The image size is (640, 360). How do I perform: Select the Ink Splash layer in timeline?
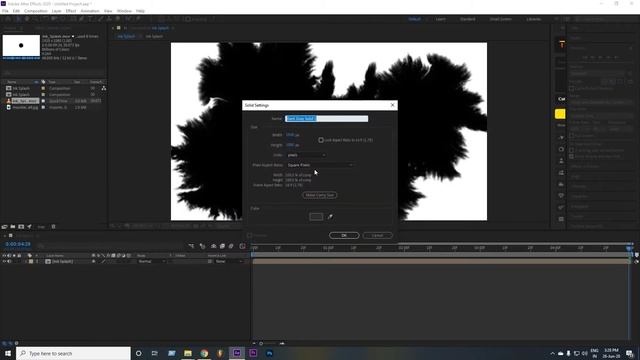pos(62,261)
